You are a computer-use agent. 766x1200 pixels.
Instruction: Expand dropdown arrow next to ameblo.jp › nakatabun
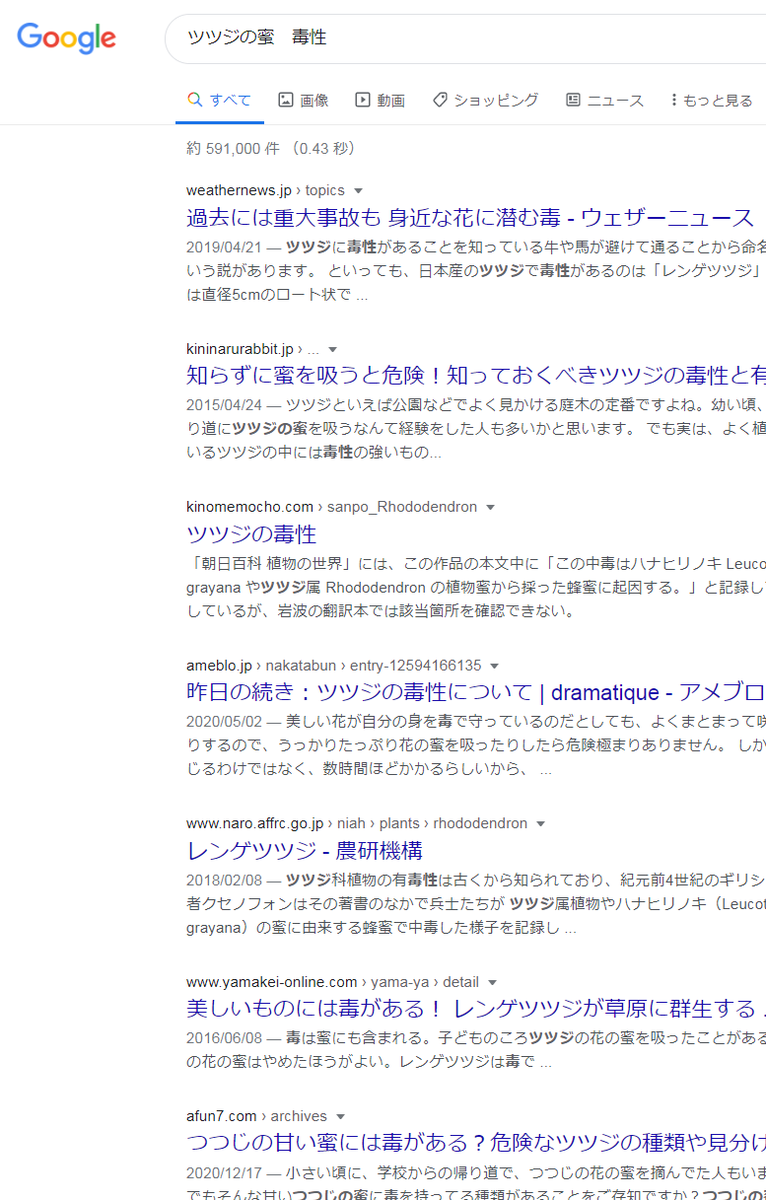[x=494, y=666]
